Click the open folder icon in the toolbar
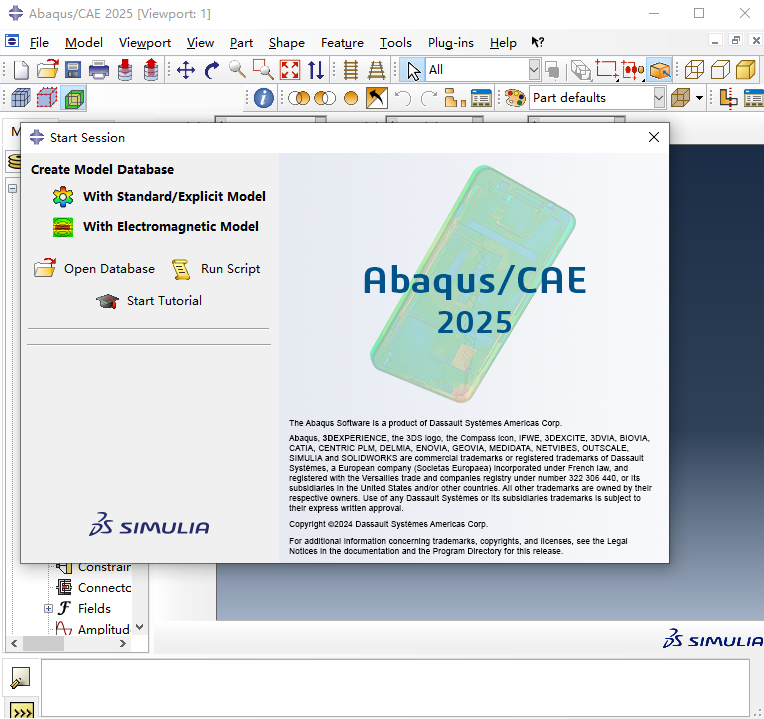The image size is (764, 719). [x=48, y=70]
